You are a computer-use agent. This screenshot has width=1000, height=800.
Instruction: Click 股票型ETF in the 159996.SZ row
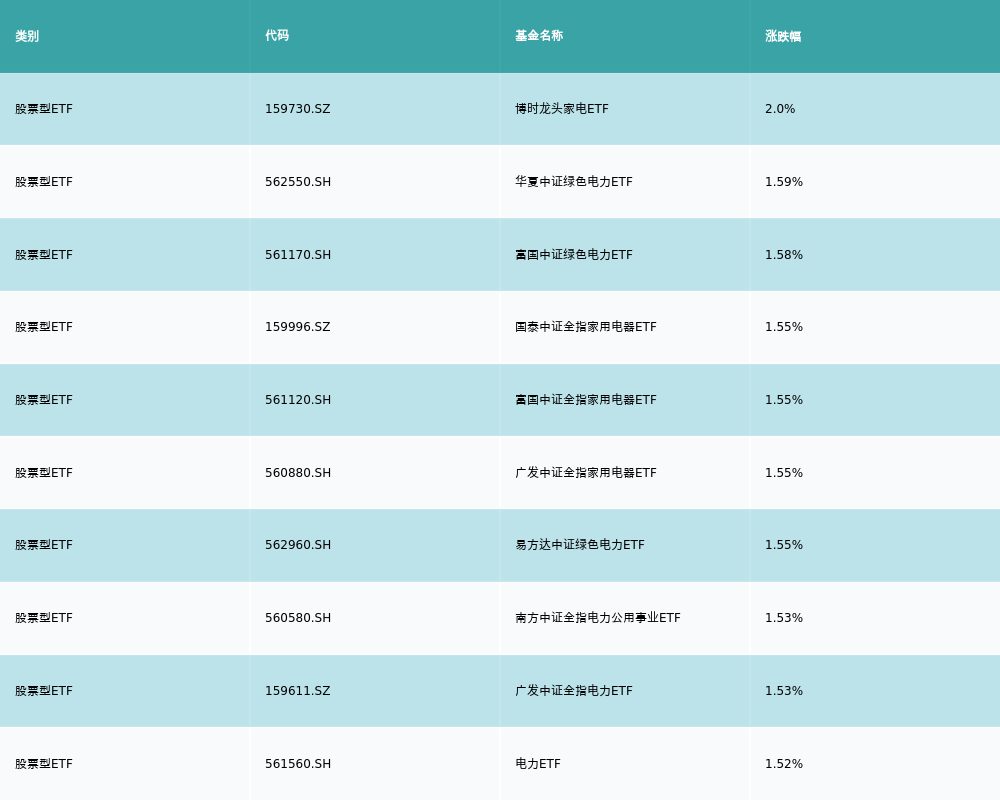[x=44, y=327]
